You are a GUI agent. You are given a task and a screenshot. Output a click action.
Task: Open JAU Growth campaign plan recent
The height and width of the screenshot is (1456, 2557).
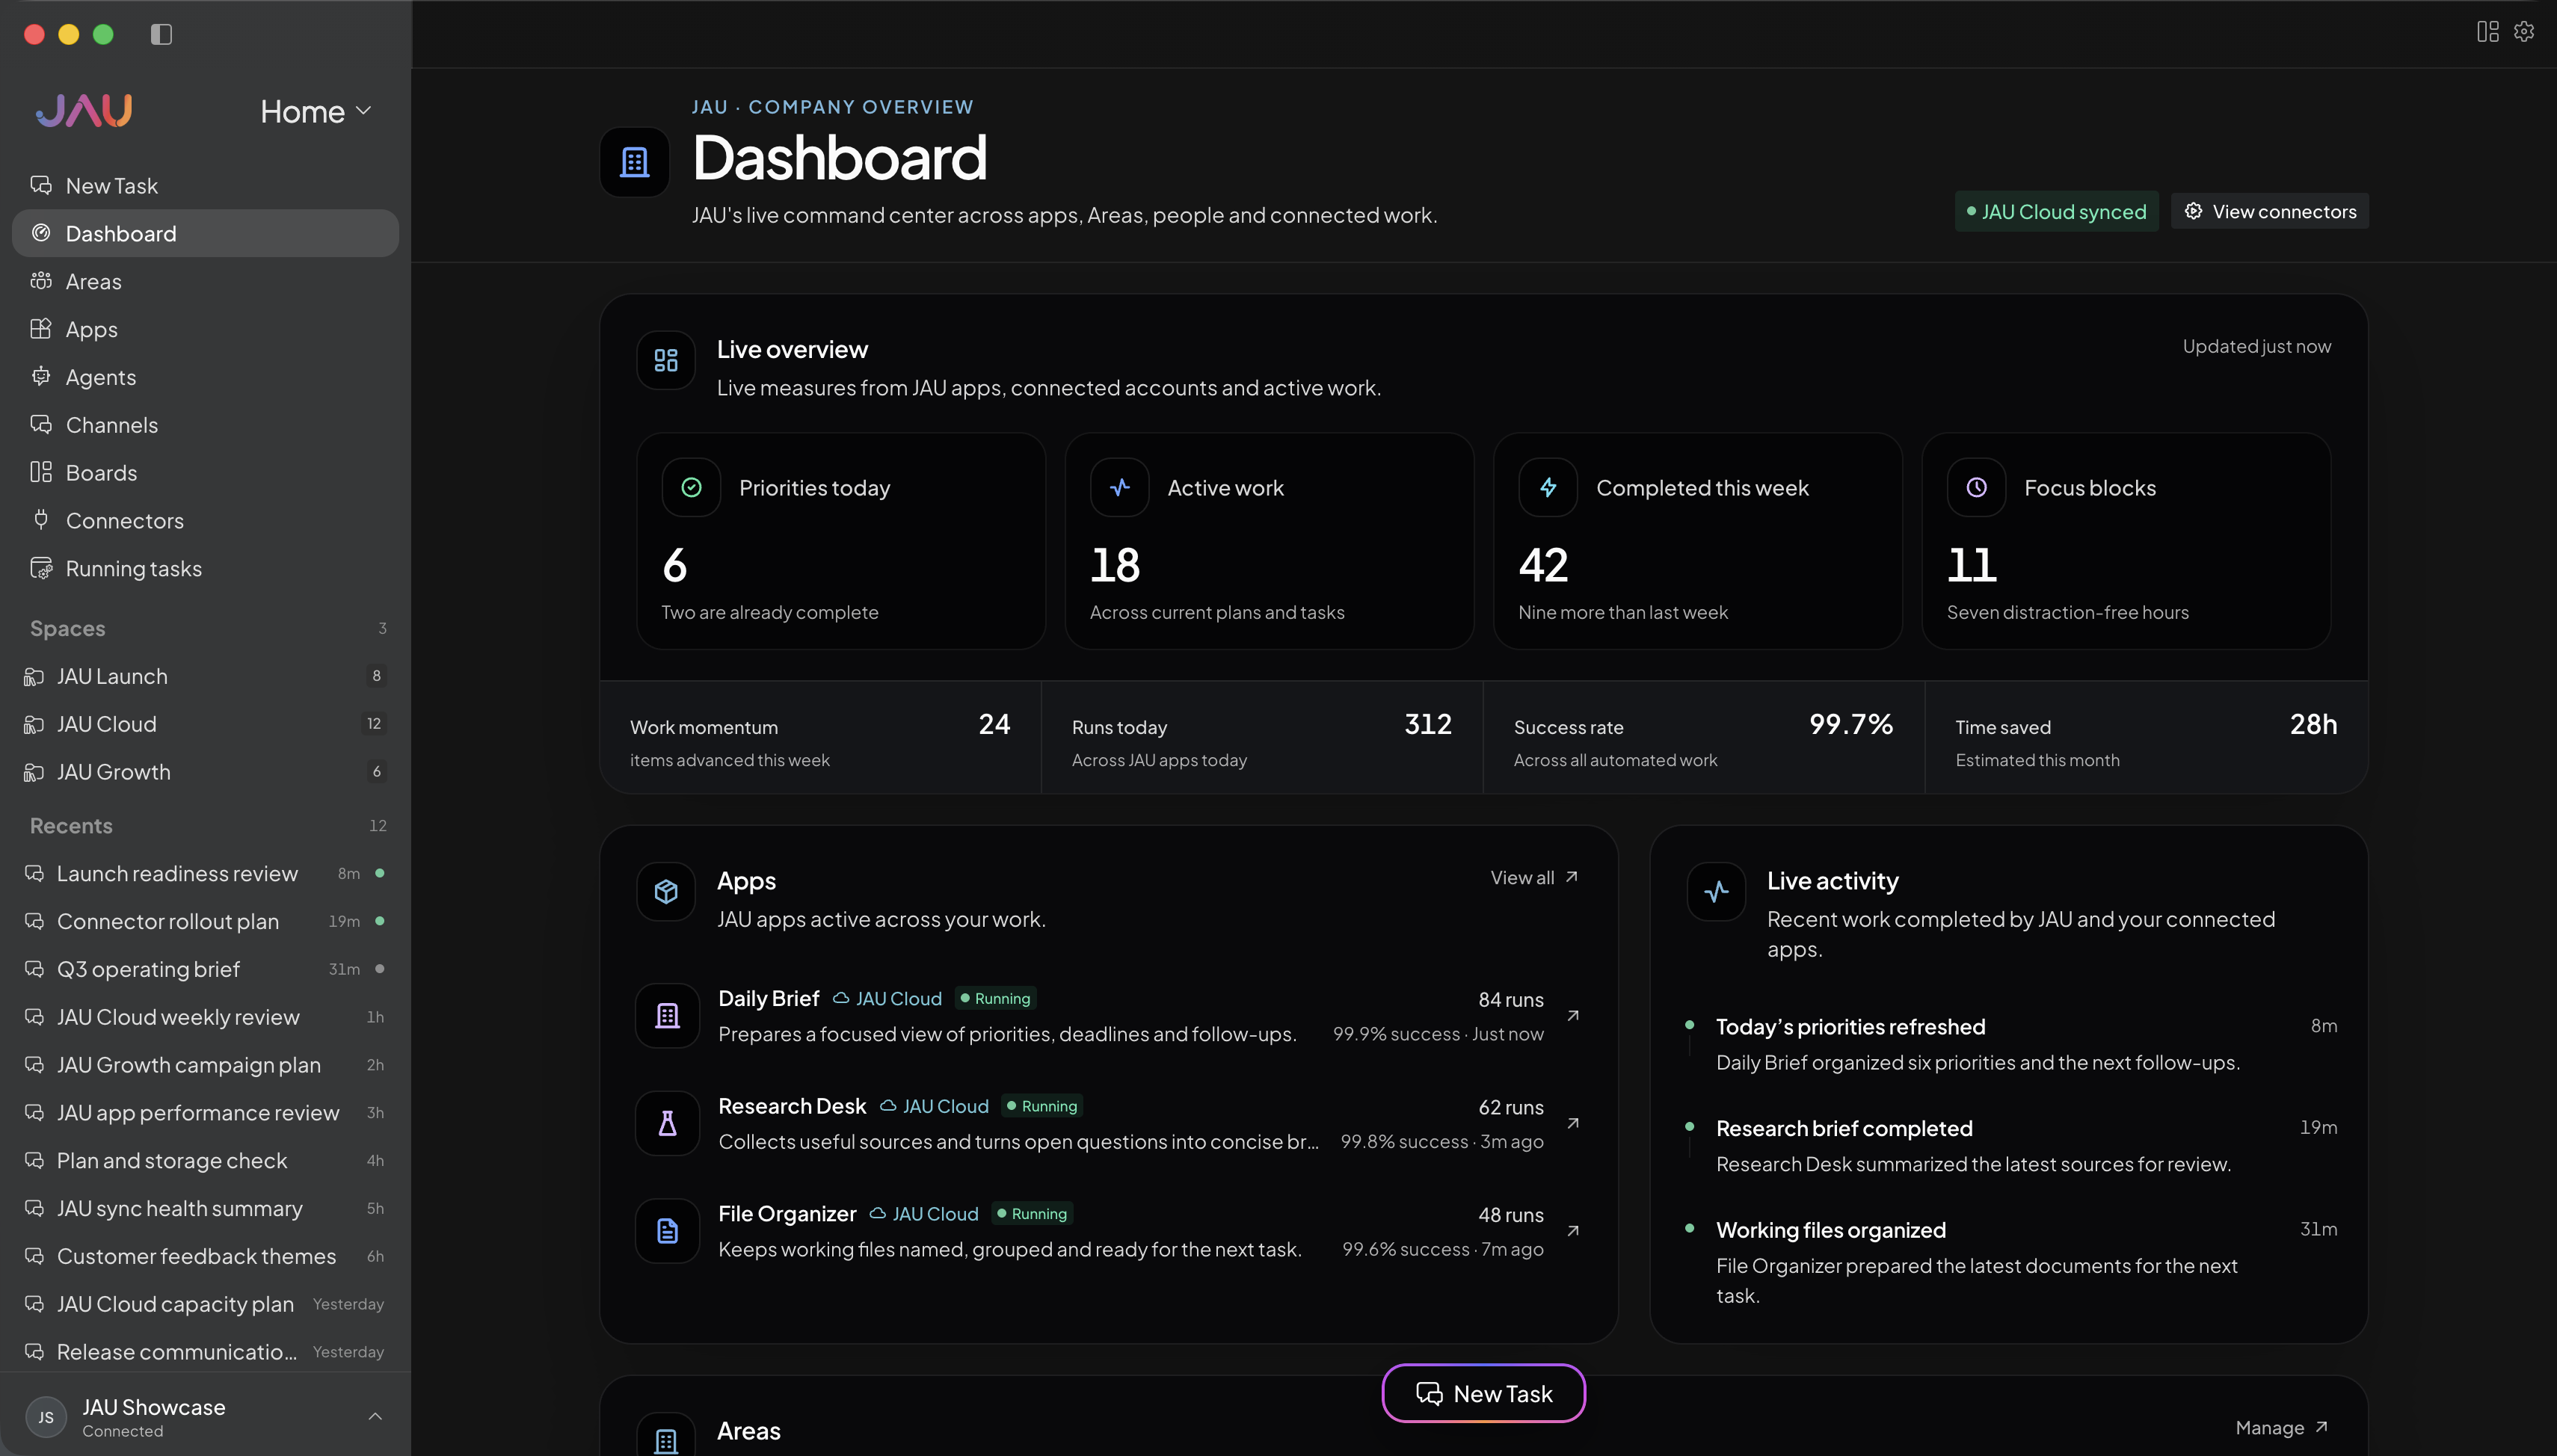[205, 1065]
